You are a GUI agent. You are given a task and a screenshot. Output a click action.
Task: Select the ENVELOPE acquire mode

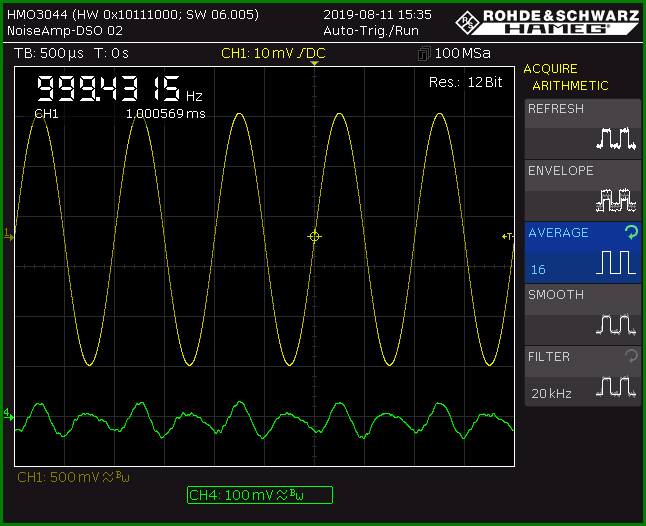[583, 191]
